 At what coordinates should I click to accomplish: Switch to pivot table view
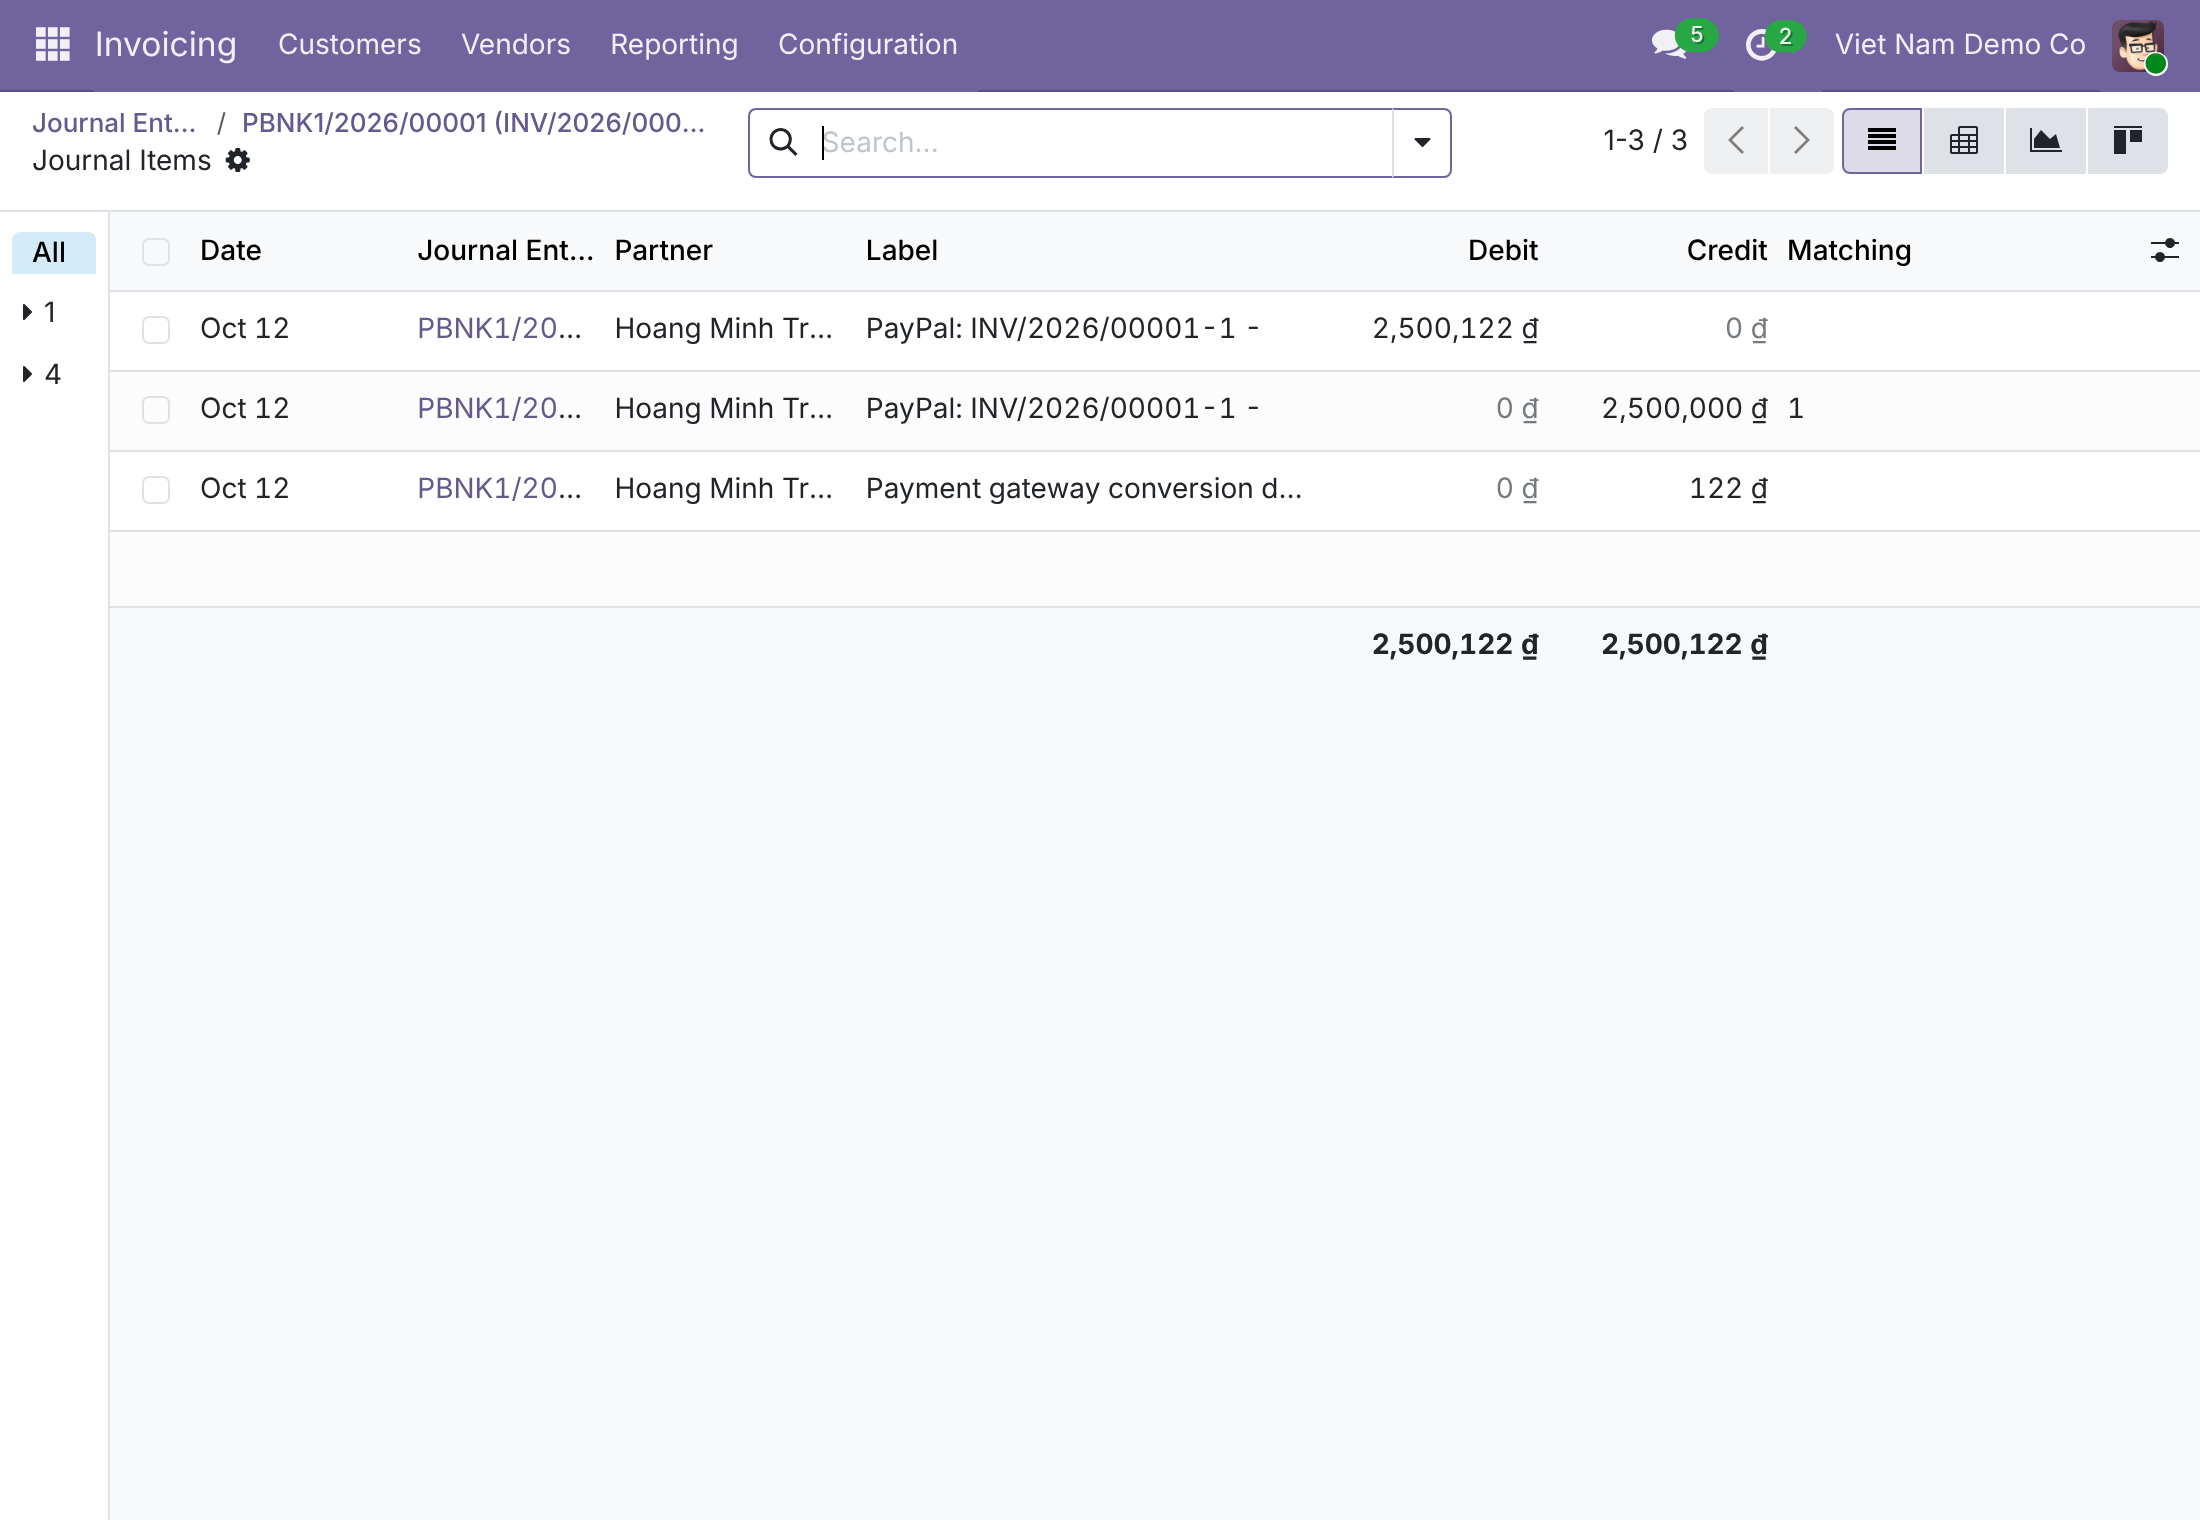1964,141
